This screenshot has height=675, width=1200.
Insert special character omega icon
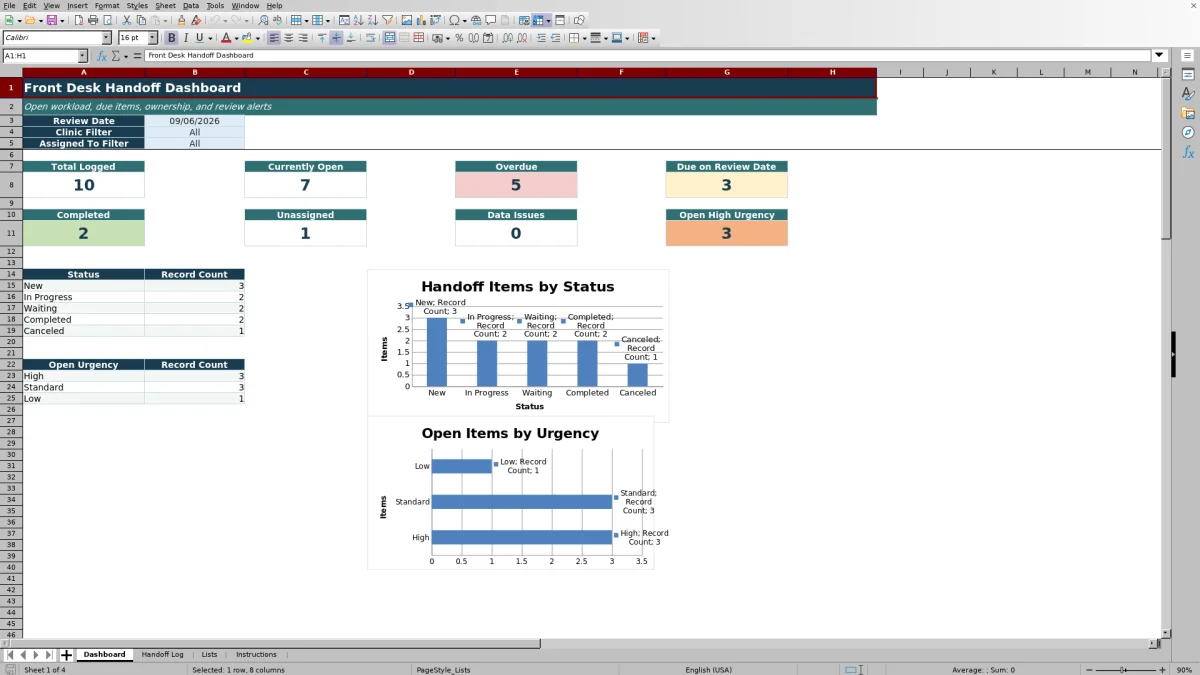(x=454, y=20)
